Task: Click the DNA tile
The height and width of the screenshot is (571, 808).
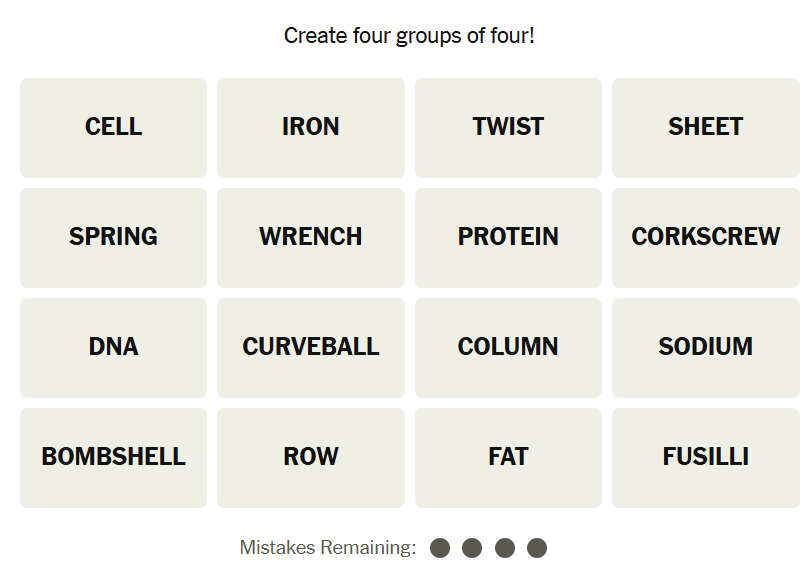Action: point(113,347)
